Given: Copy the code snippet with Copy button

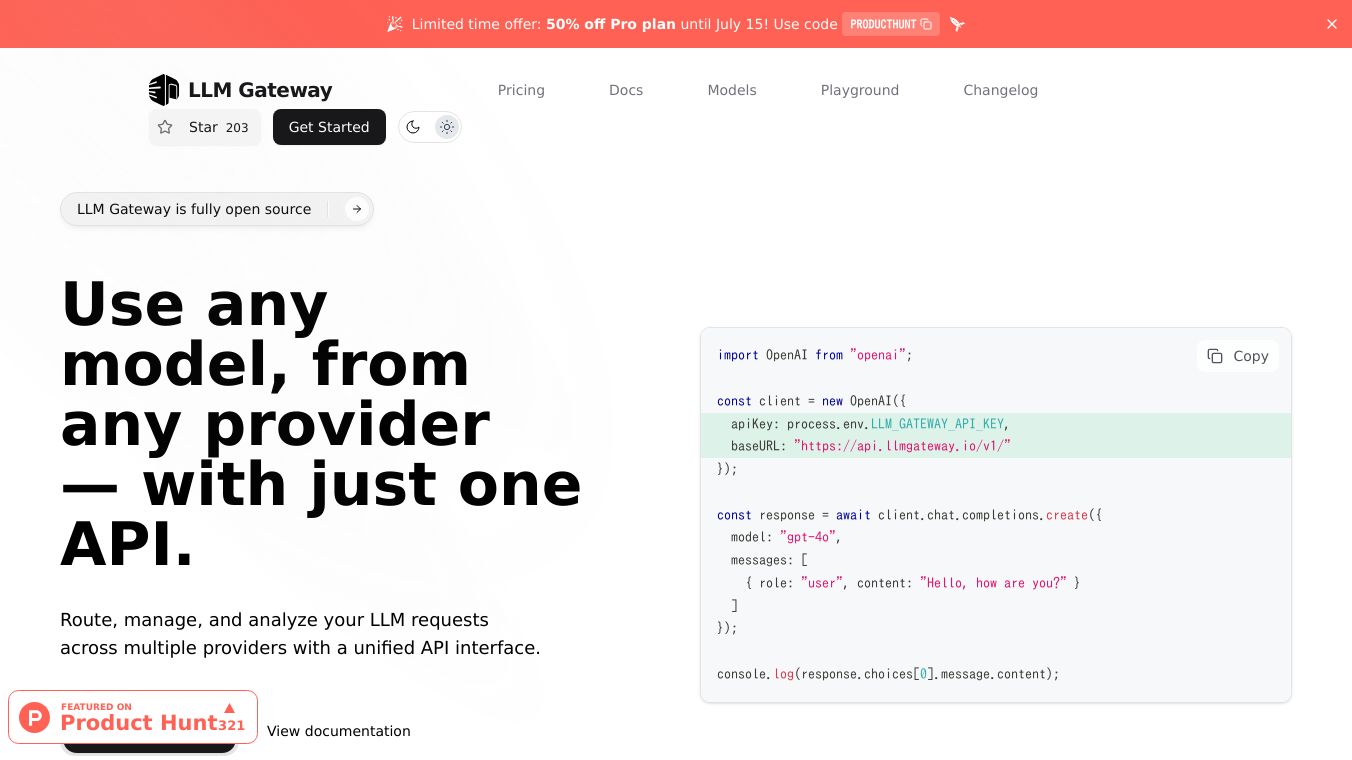Looking at the screenshot, I should tap(1237, 356).
